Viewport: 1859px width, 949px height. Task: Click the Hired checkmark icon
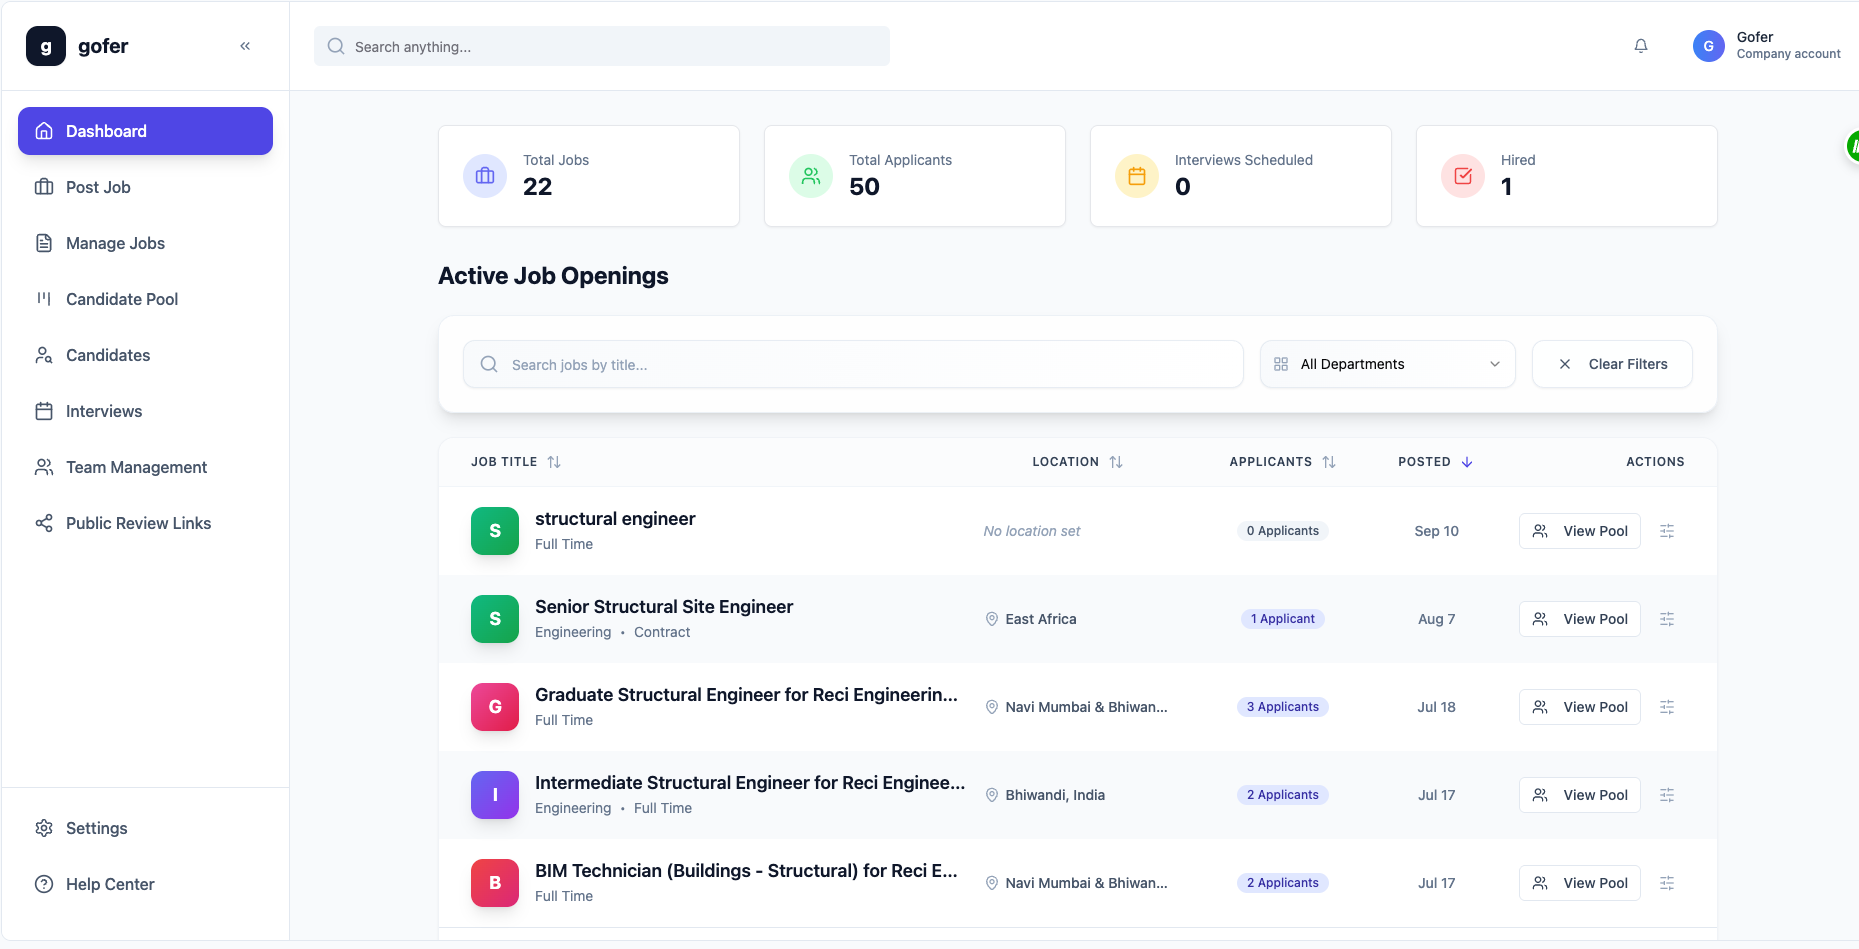tap(1463, 176)
